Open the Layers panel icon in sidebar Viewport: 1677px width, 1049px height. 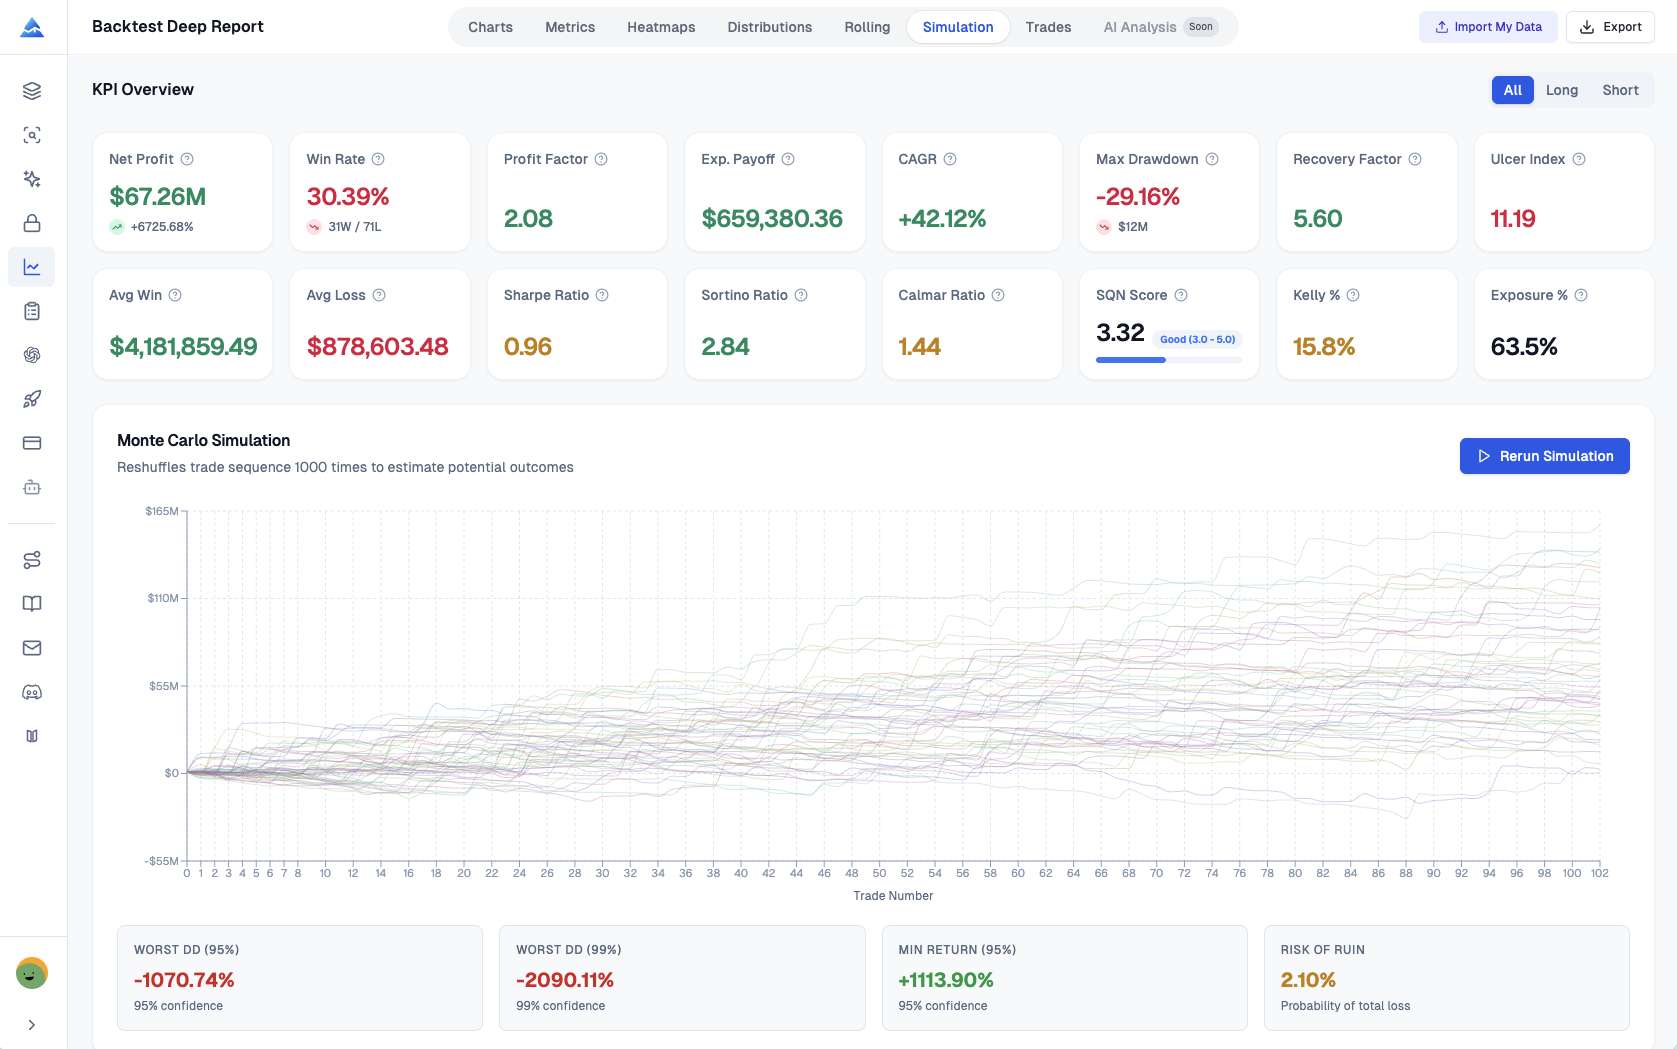[31, 90]
